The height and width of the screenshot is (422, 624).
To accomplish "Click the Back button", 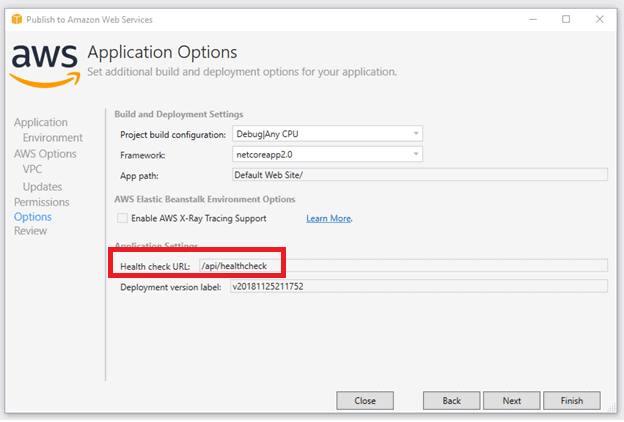I will [x=451, y=401].
